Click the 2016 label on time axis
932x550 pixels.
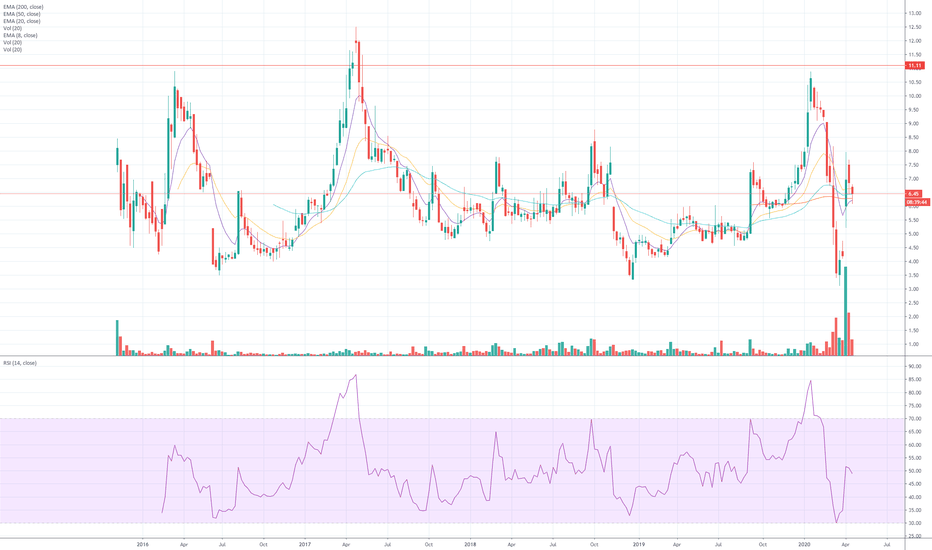142,544
